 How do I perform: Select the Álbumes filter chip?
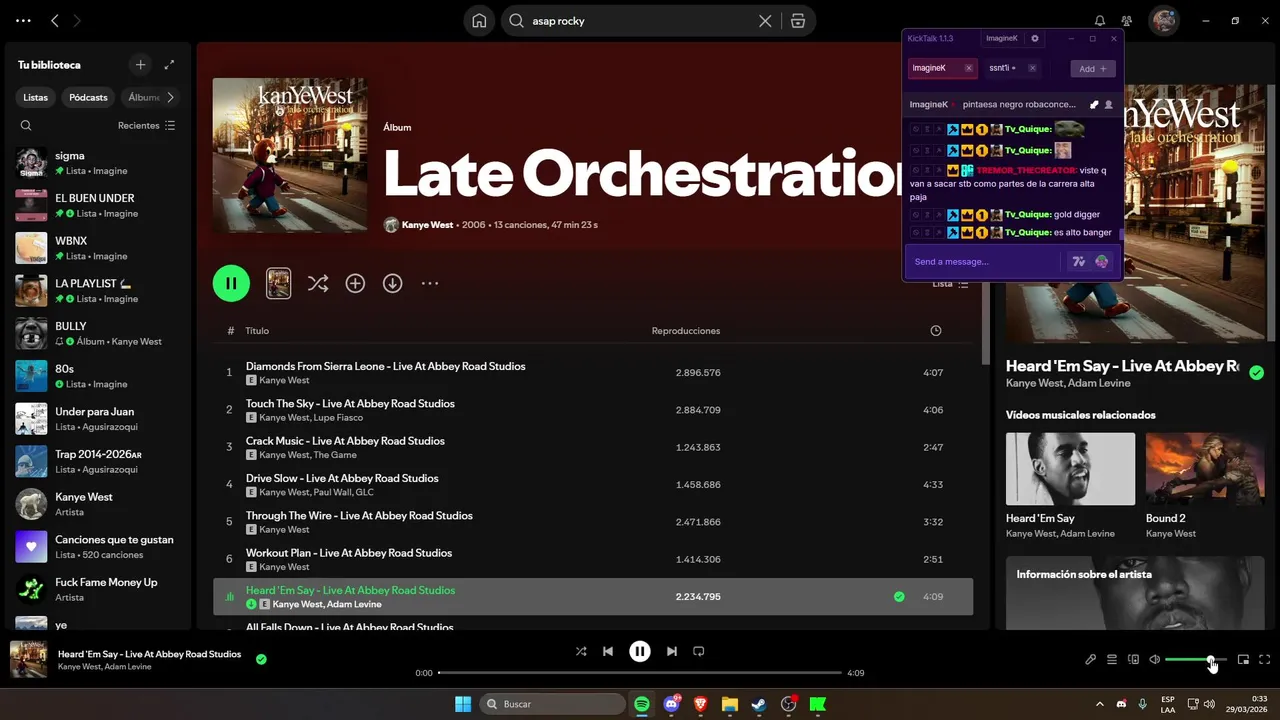(144, 97)
